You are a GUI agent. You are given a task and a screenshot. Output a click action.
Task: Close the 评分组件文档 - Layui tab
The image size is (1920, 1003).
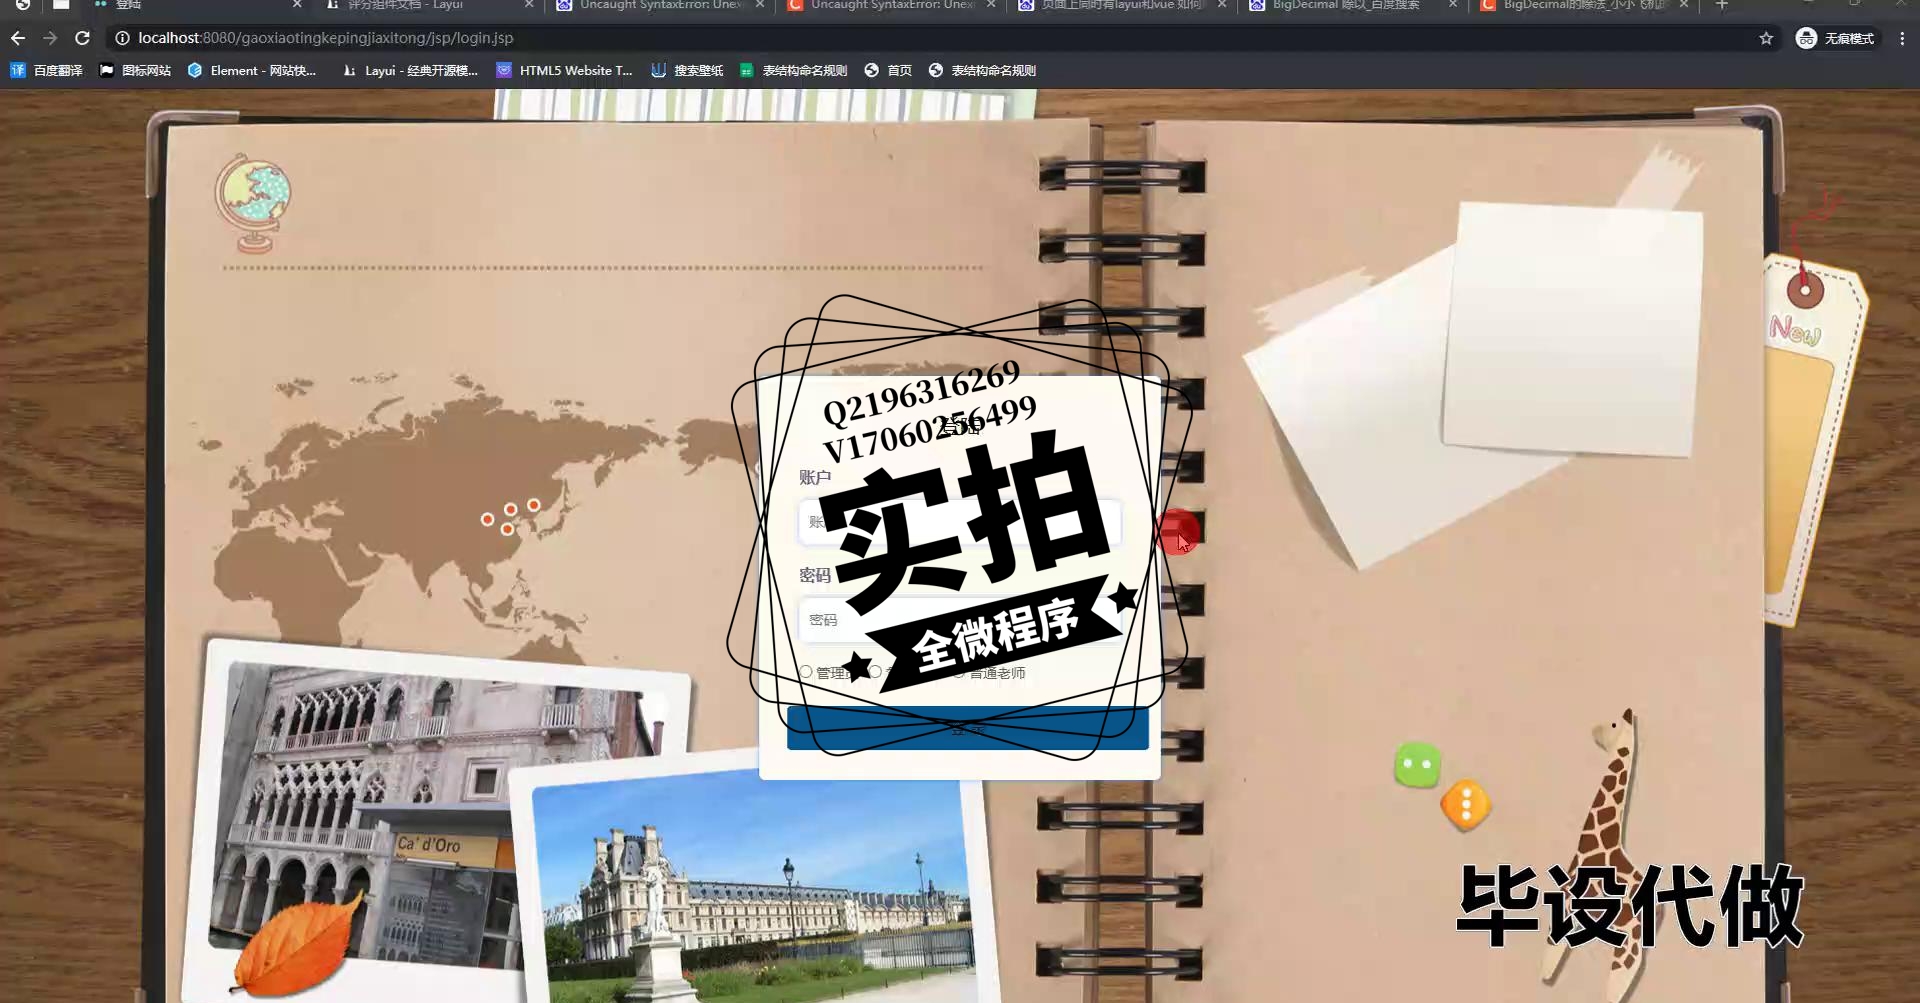tap(529, 5)
